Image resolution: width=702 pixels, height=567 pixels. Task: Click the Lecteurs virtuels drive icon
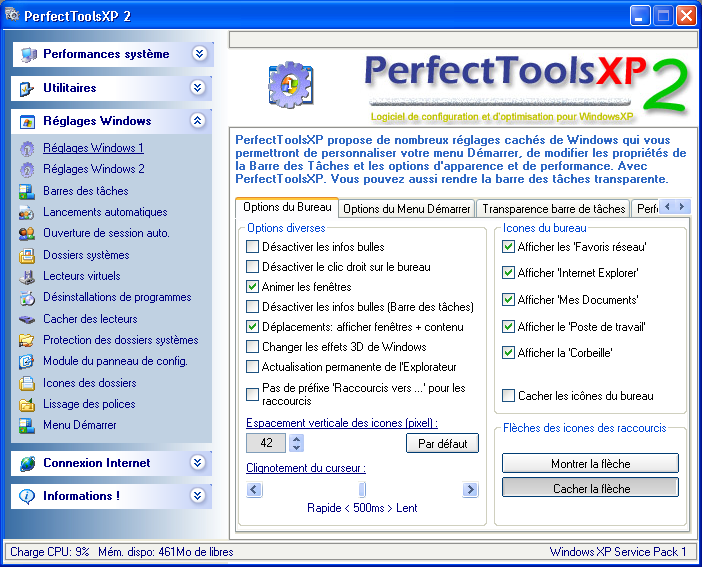click(27, 277)
